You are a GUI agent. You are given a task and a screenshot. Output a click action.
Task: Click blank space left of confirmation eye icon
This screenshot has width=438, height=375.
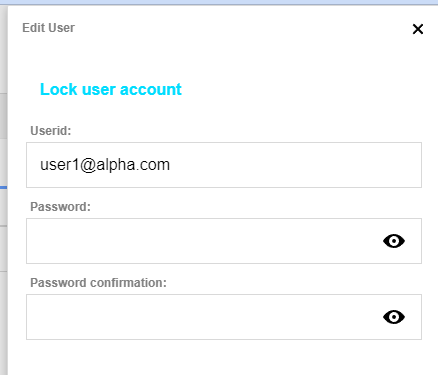pos(203,317)
